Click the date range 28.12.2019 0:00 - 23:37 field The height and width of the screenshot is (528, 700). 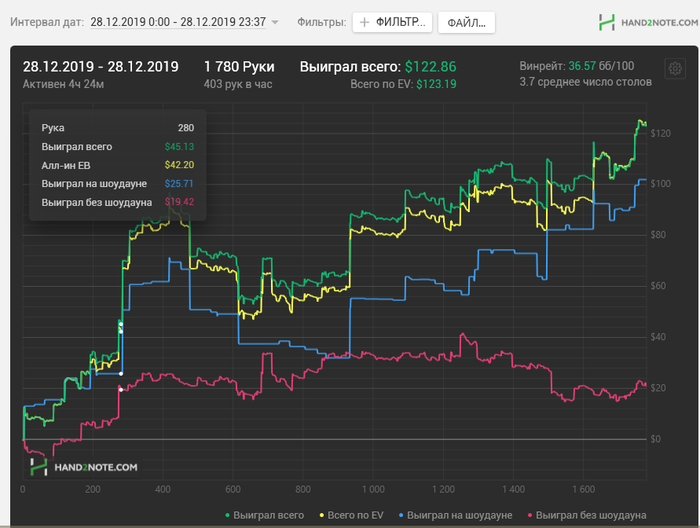(x=178, y=22)
